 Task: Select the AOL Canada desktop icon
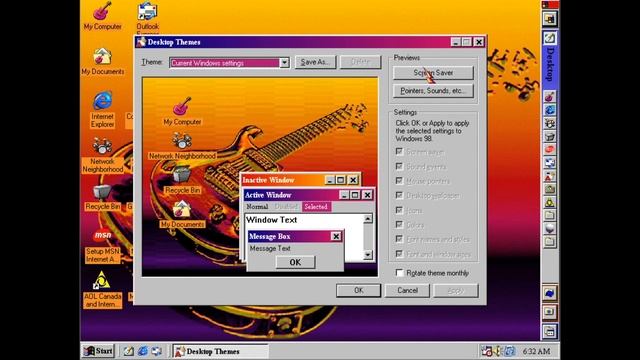coord(101,281)
